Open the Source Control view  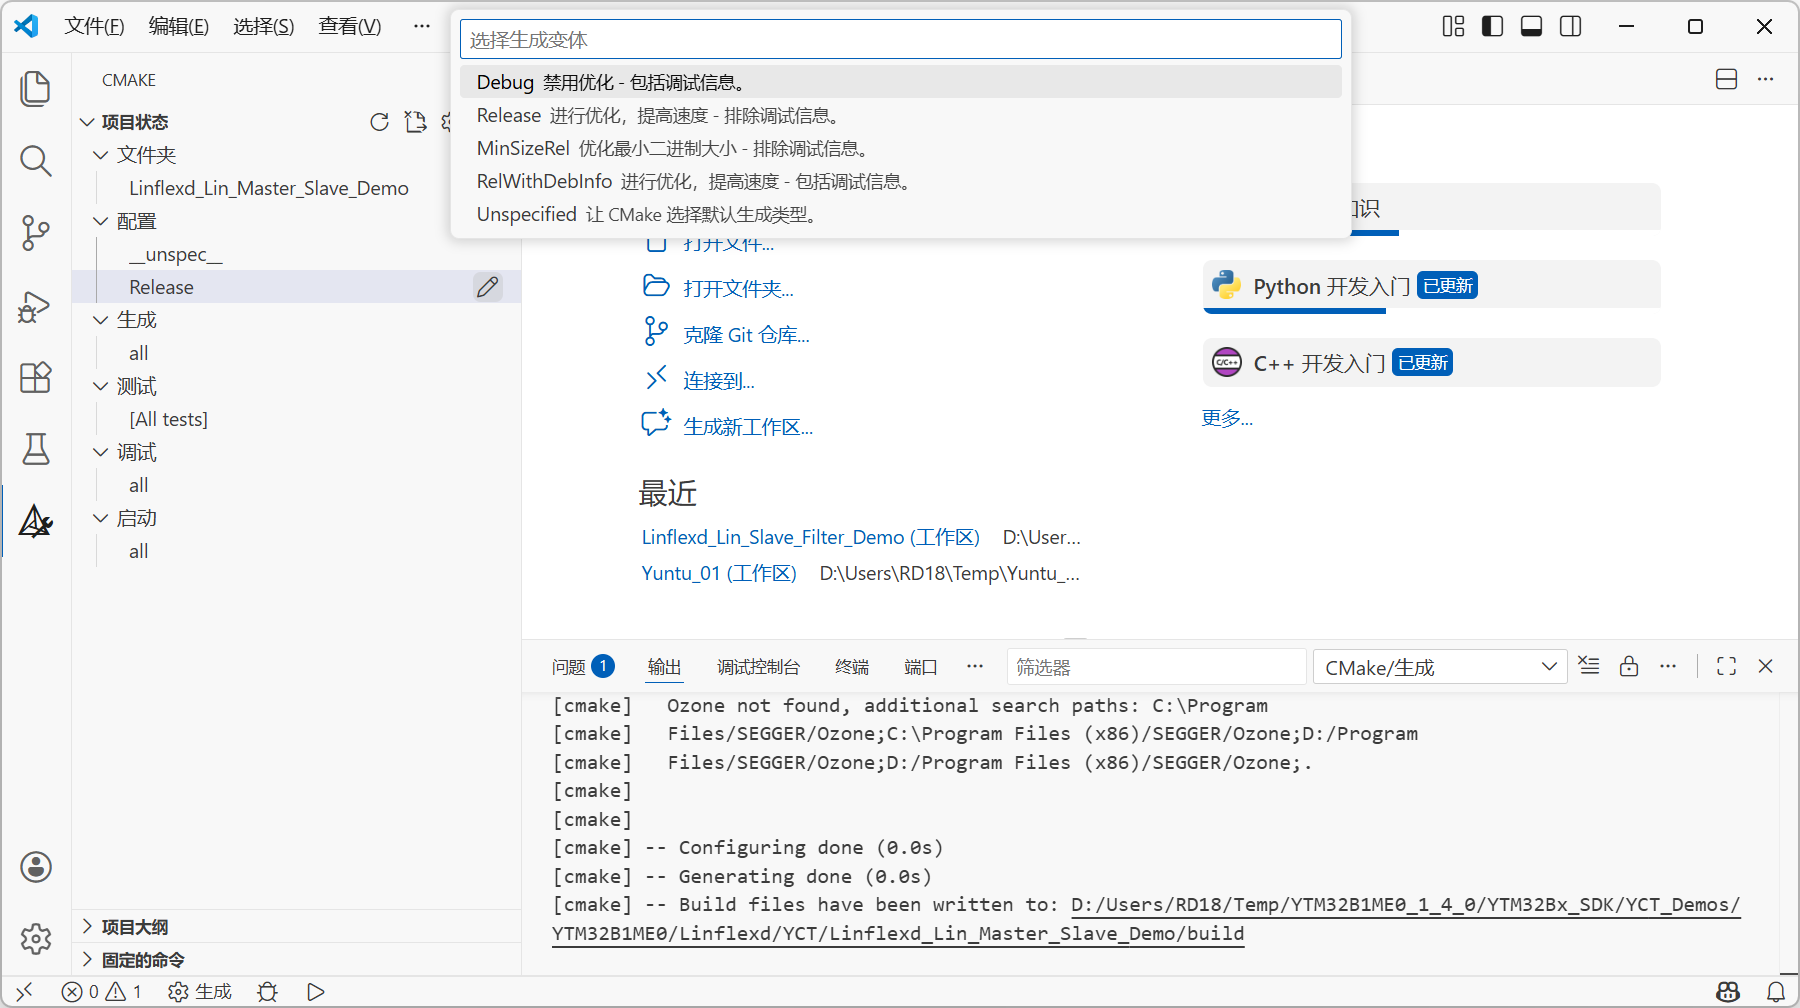click(x=36, y=233)
